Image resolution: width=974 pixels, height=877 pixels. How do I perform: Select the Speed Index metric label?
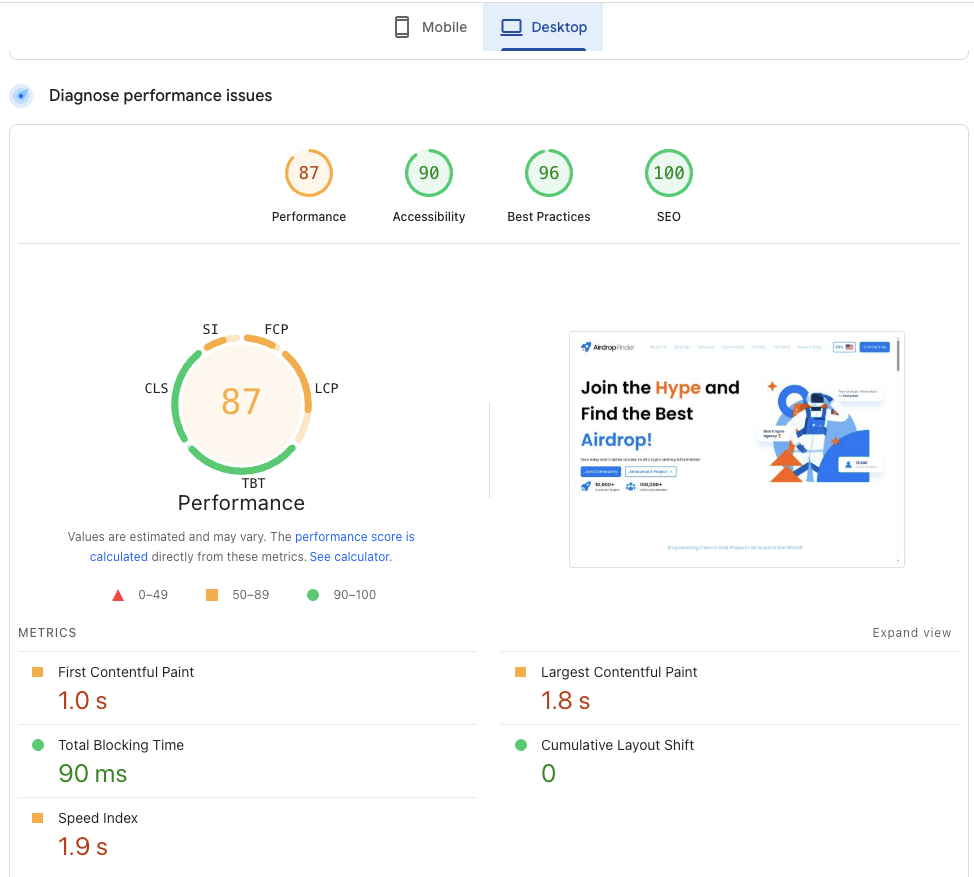point(98,818)
